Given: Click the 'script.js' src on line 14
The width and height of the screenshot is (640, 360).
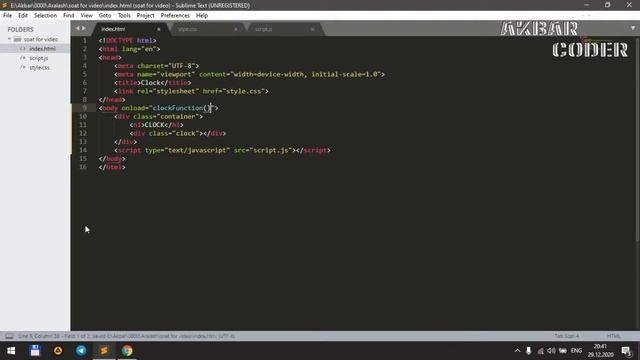Looking at the screenshot, I should [270, 150].
